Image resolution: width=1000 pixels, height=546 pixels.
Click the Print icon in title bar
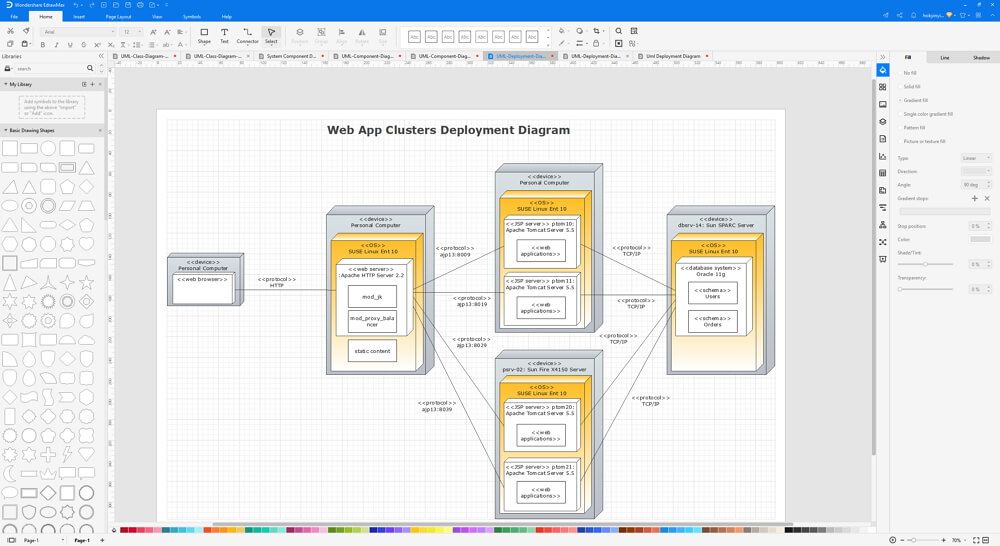(x=140, y=5)
